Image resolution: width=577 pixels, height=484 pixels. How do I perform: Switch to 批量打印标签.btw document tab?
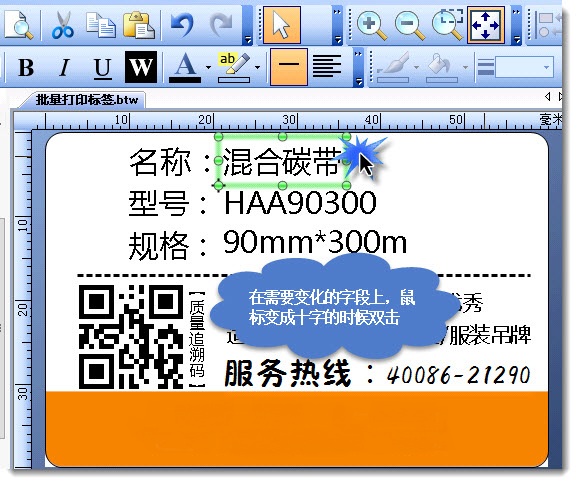point(86,100)
